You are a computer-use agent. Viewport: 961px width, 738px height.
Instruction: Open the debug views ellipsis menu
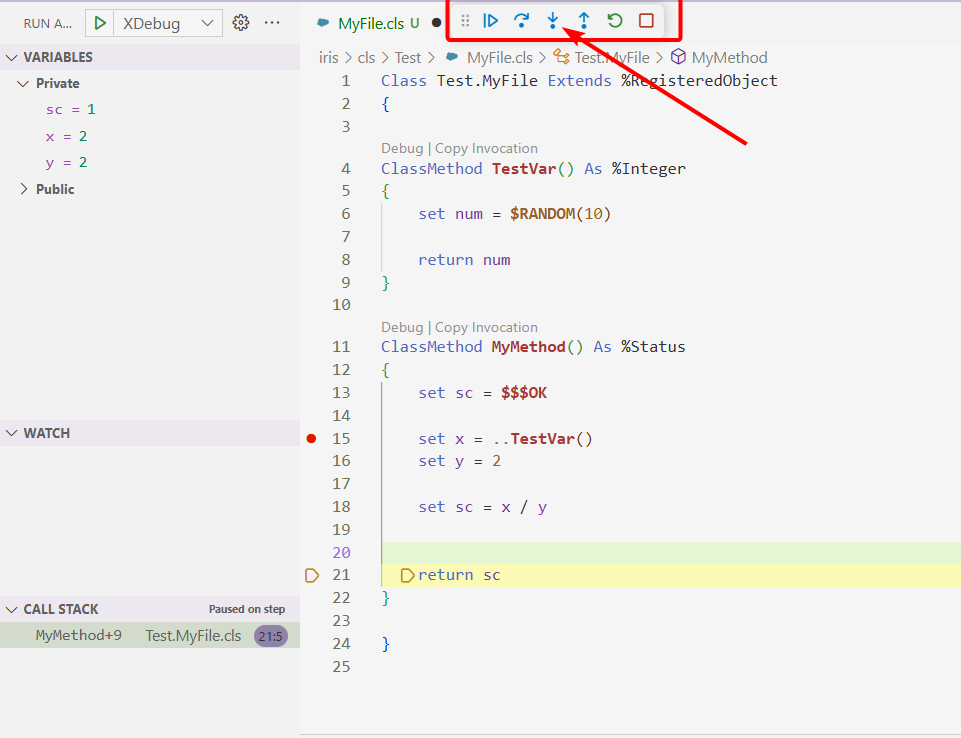272,22
